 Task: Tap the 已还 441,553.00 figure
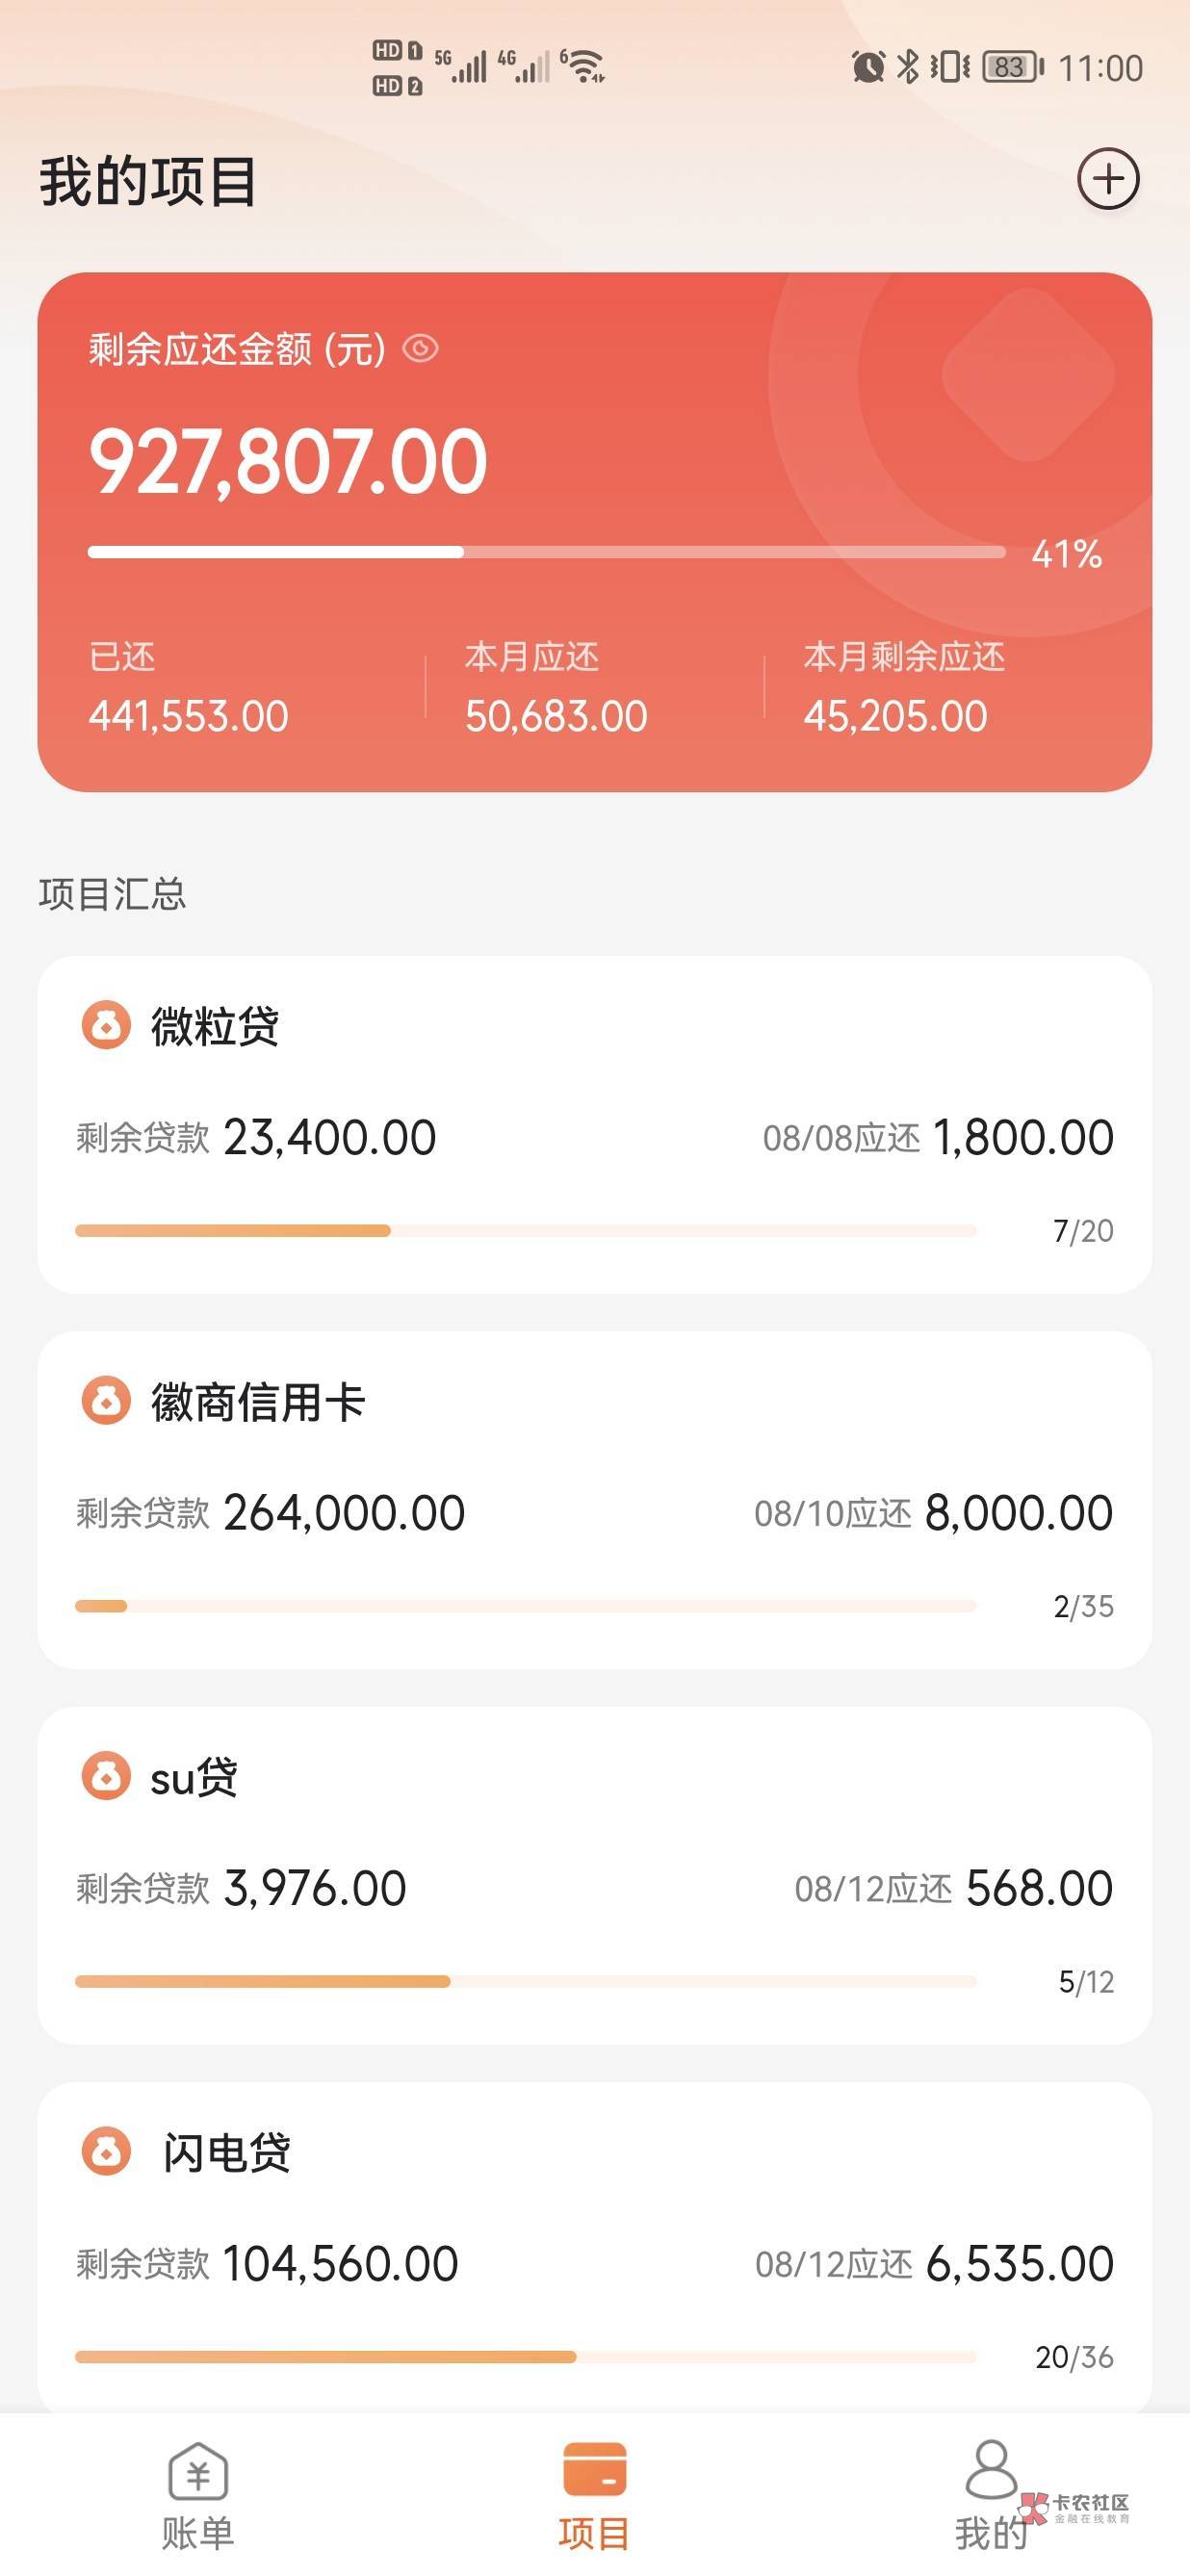tap(189, 716)
